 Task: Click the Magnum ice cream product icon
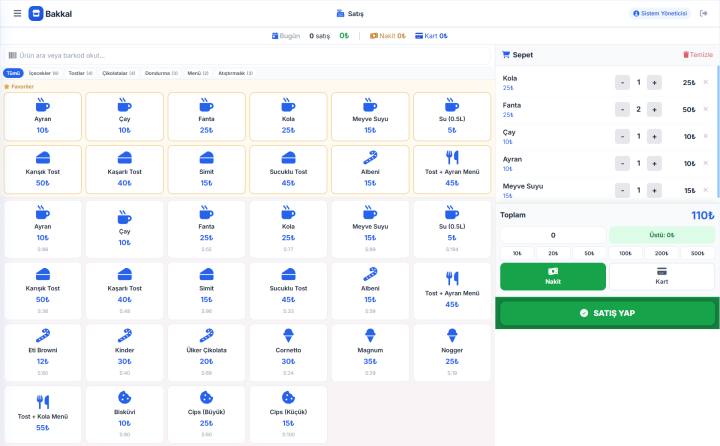tap(370, 335)
